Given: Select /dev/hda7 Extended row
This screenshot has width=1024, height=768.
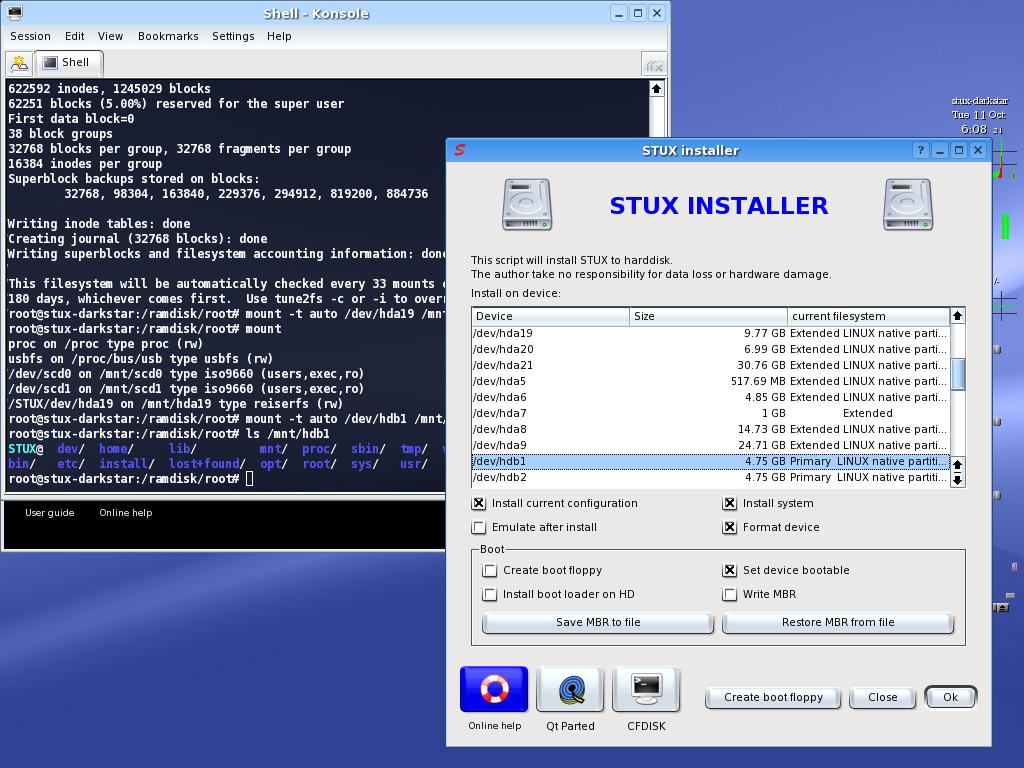Looking at the screenshot, I should [710, 413].
